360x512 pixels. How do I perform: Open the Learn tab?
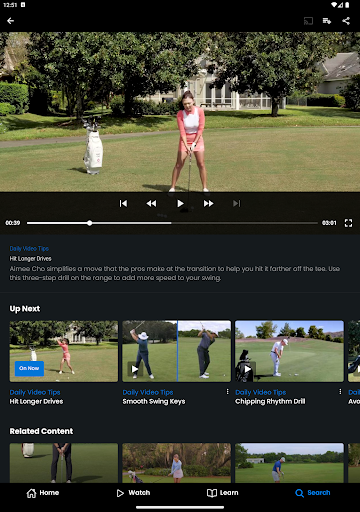(223, 493)
